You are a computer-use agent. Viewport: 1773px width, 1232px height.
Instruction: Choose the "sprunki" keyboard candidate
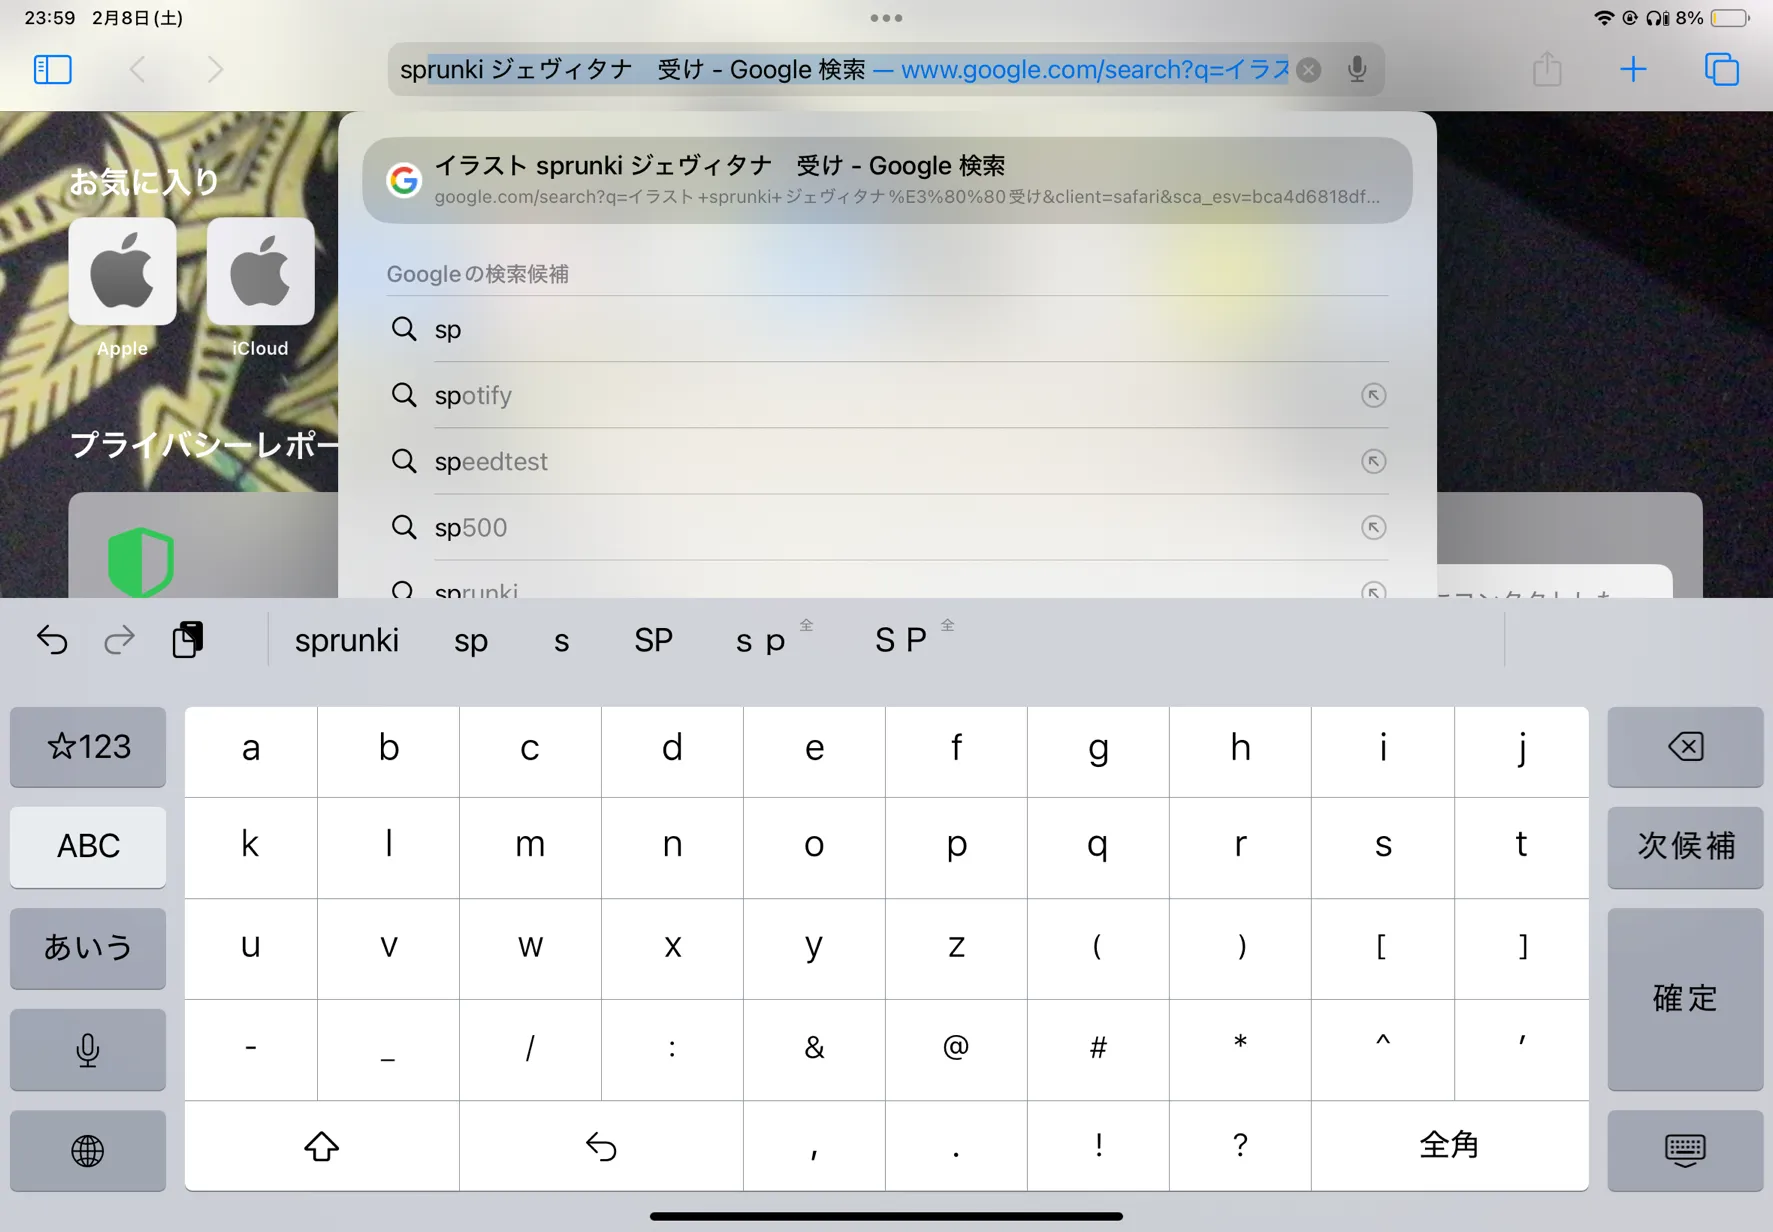tap(346, 640)
